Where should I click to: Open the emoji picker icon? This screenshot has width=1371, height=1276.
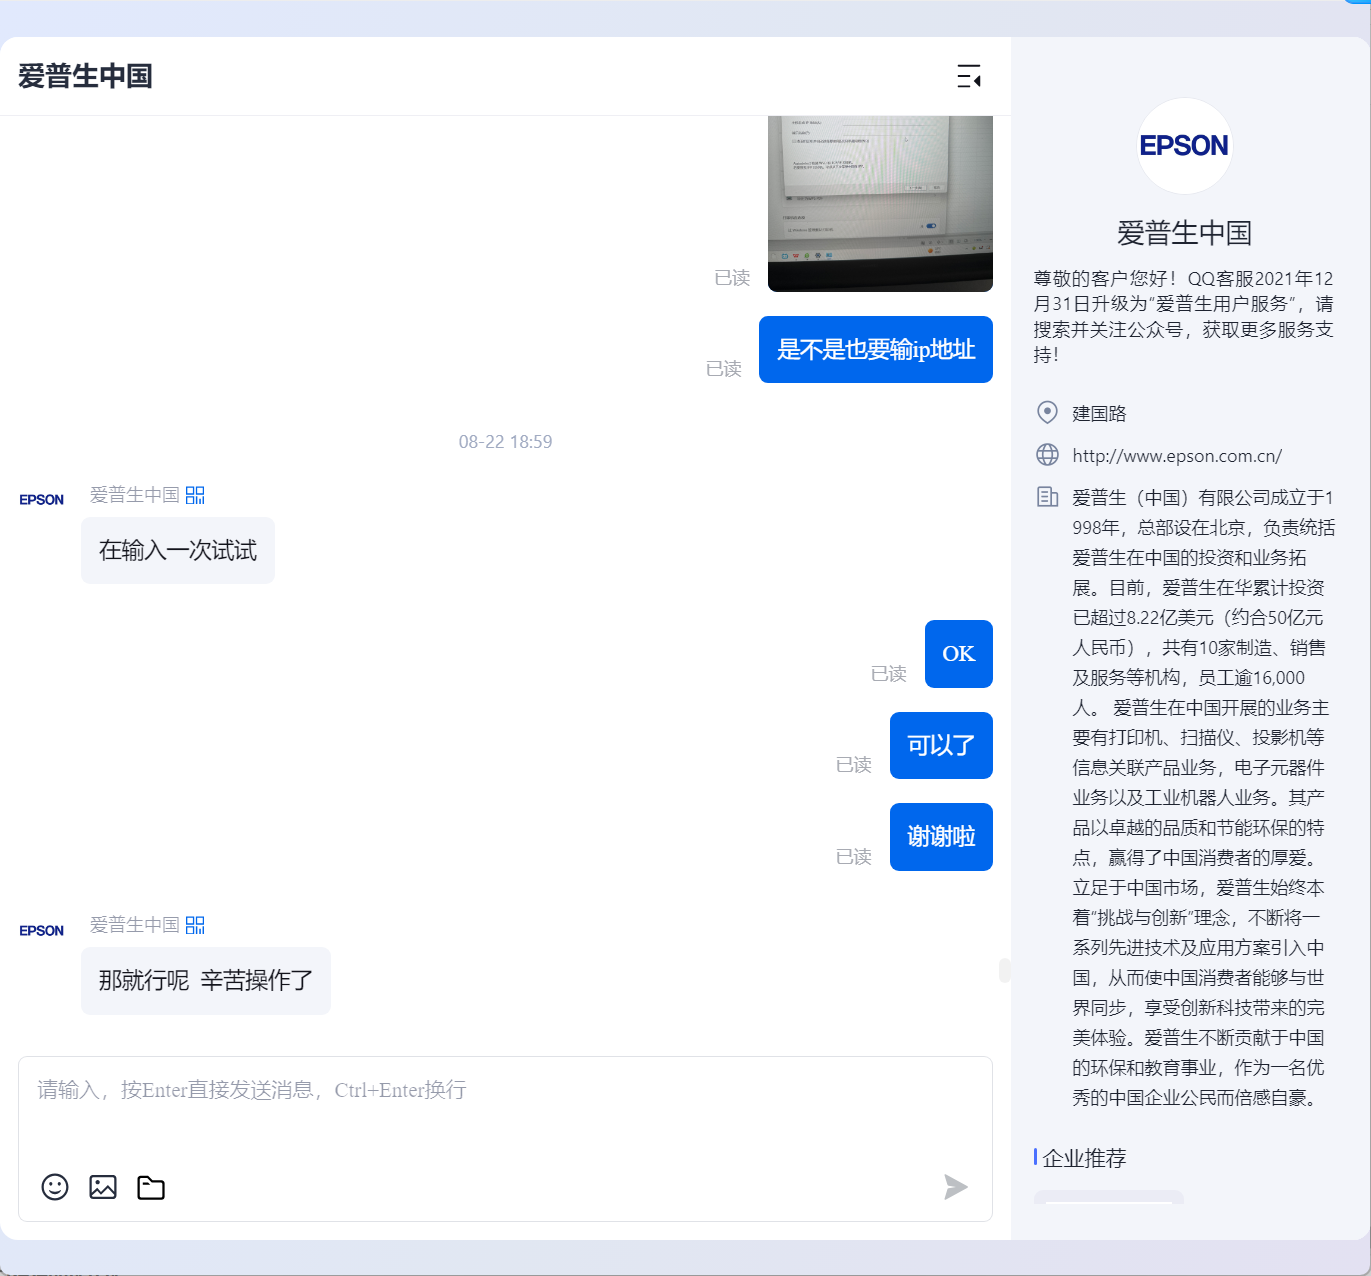click(55, 1187)
